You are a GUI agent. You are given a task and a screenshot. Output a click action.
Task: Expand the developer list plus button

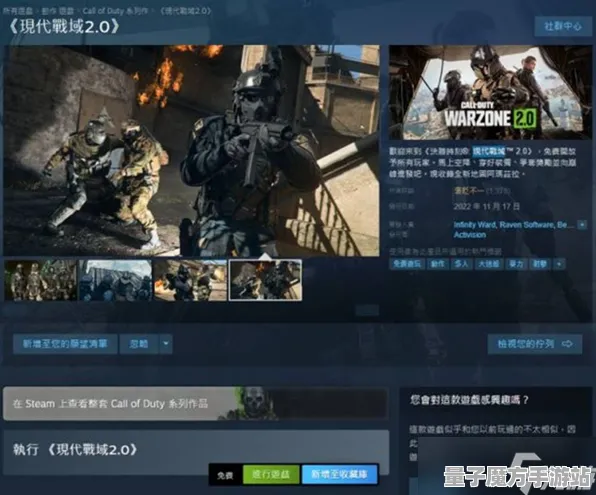[582, 225]
